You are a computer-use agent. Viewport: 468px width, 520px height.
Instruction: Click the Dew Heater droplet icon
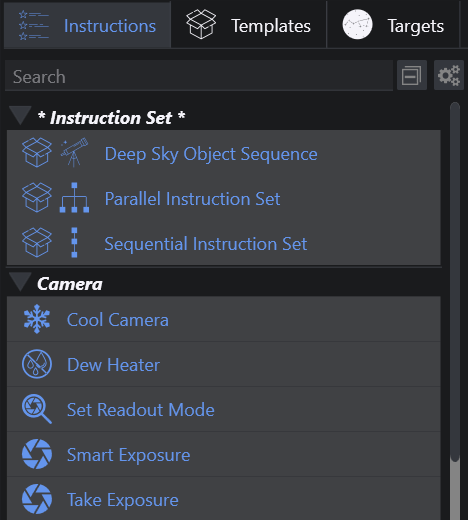[37, 364]
